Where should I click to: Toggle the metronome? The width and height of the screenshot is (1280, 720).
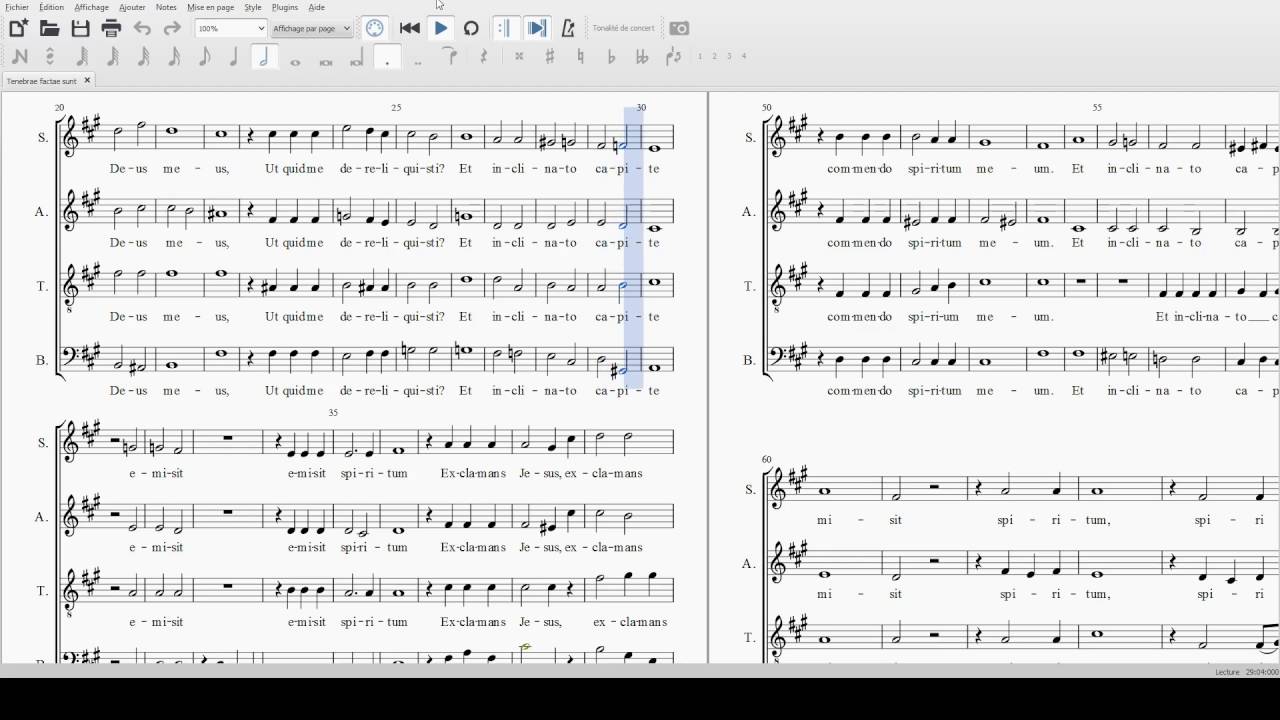568,28
